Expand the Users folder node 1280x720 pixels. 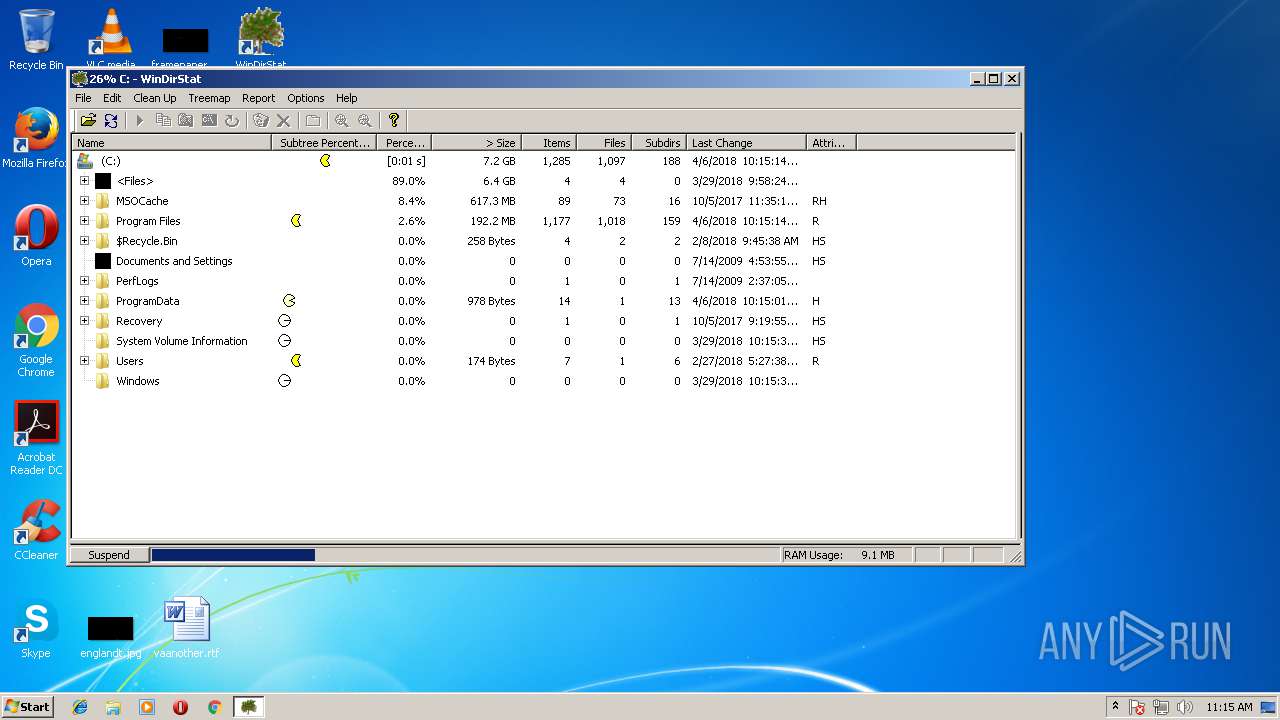(84, 361)
